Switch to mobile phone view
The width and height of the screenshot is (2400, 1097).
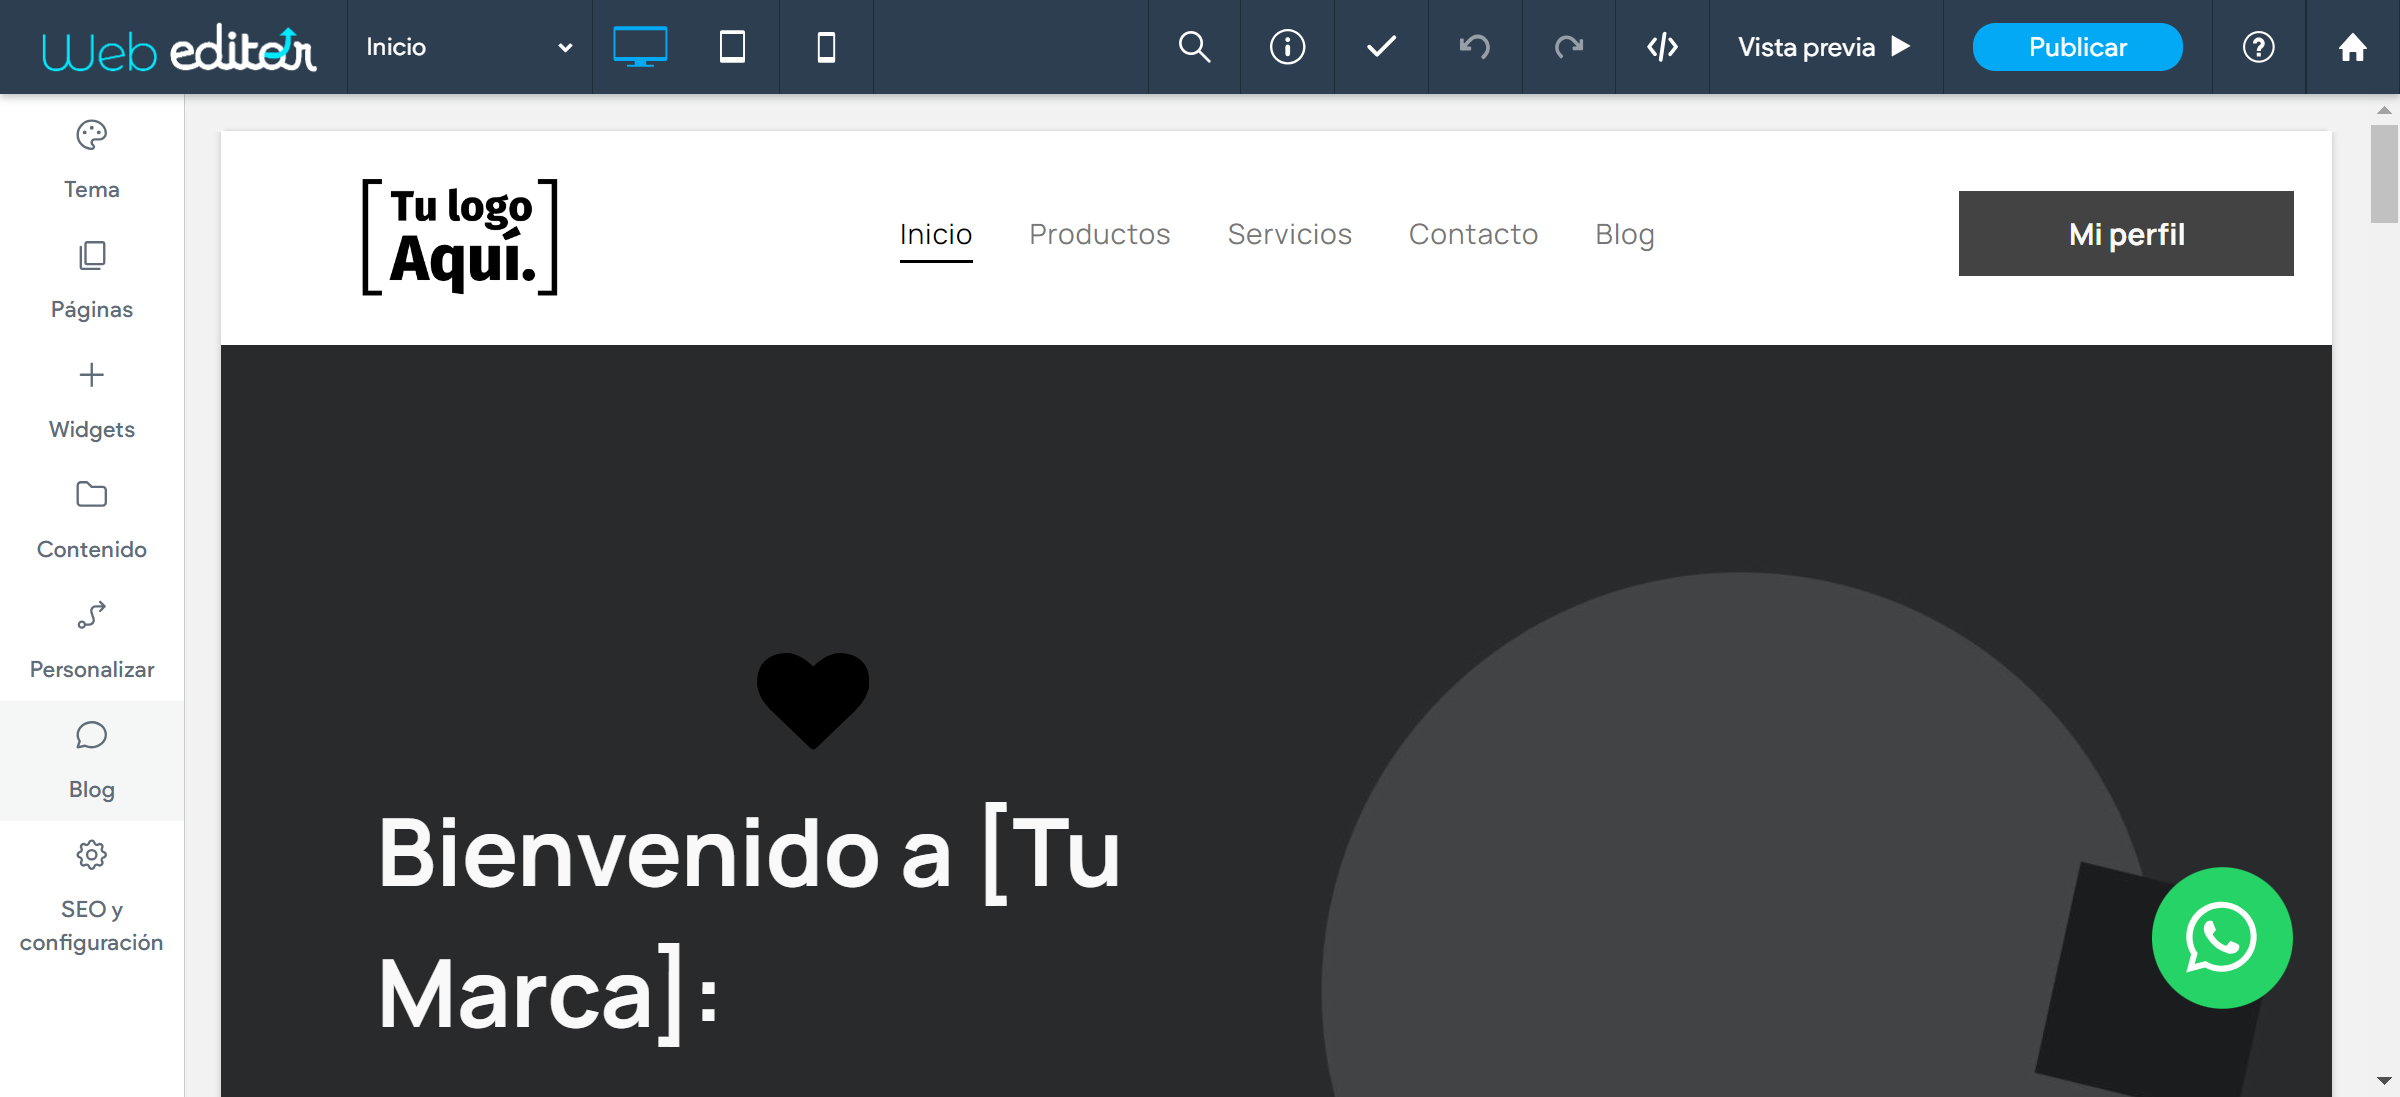click(x=826, y=47)
